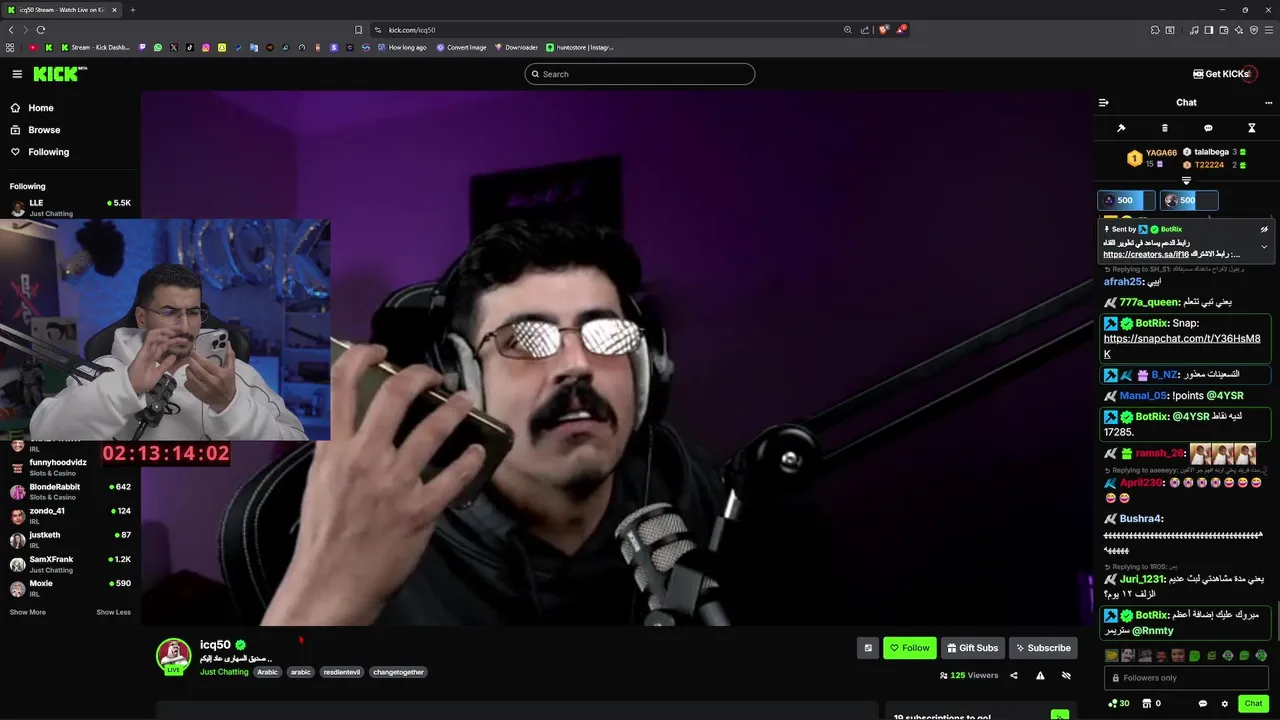Open the KICKs balance showing 30
1280x720 pixels.
pos(1119,703)
